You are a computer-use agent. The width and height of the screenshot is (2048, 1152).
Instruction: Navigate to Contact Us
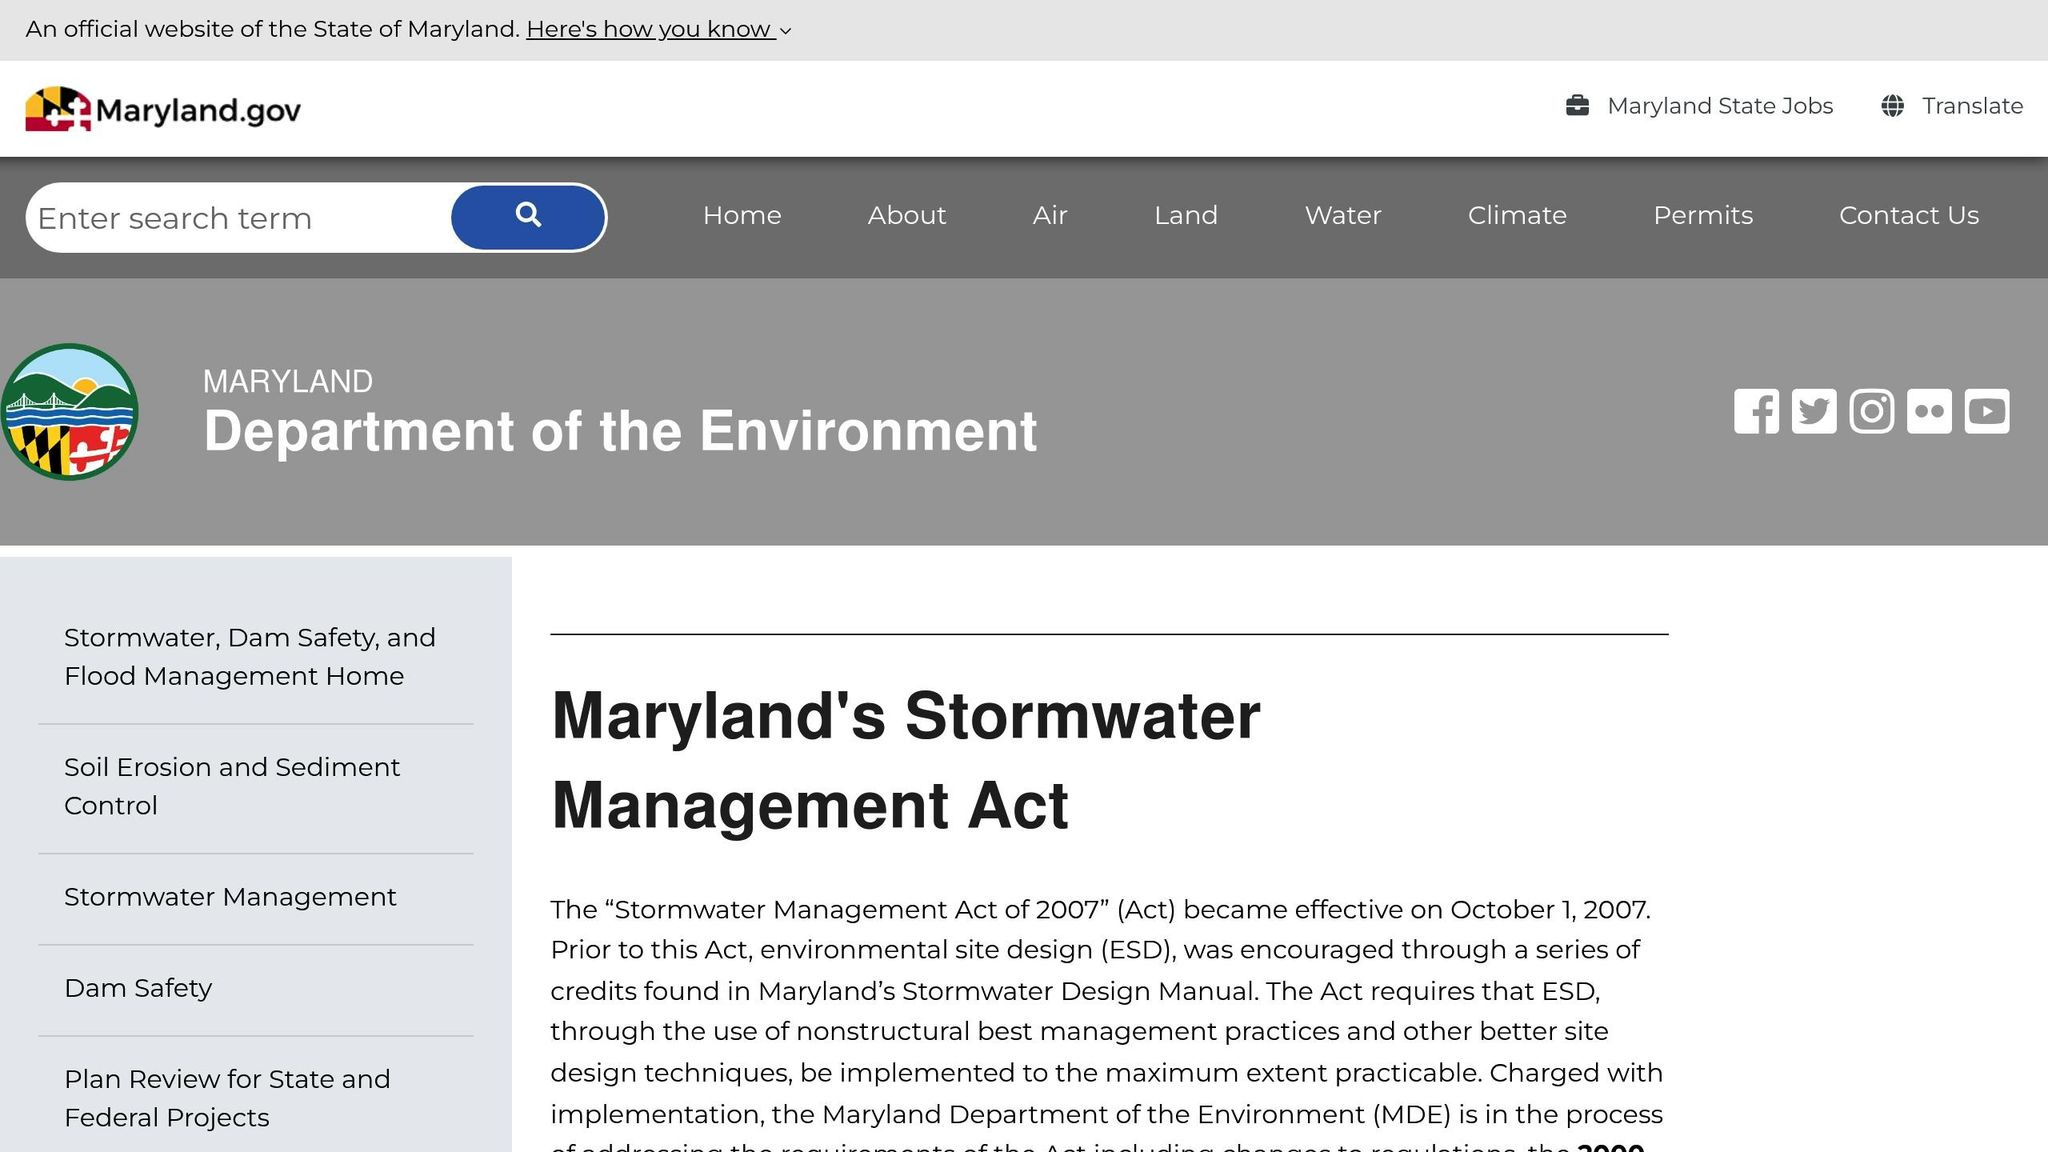(1909, 216)
